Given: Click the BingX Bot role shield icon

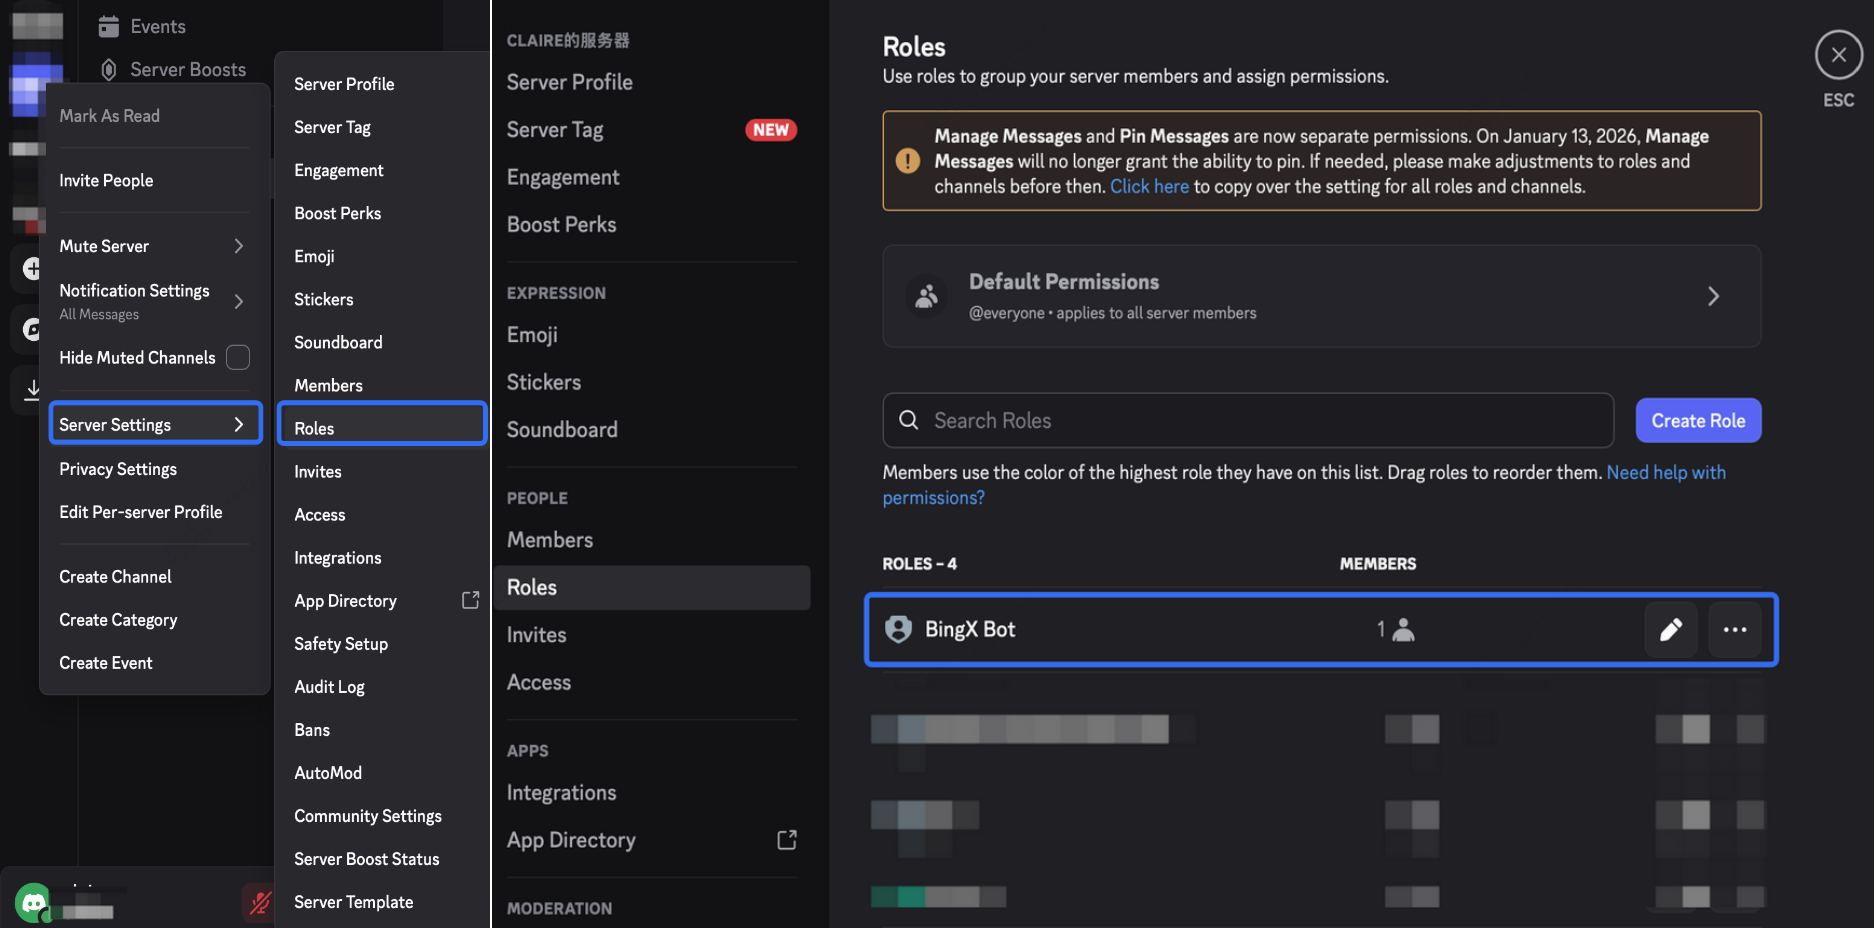Looking at the screenshot, I should click(898, 629).
